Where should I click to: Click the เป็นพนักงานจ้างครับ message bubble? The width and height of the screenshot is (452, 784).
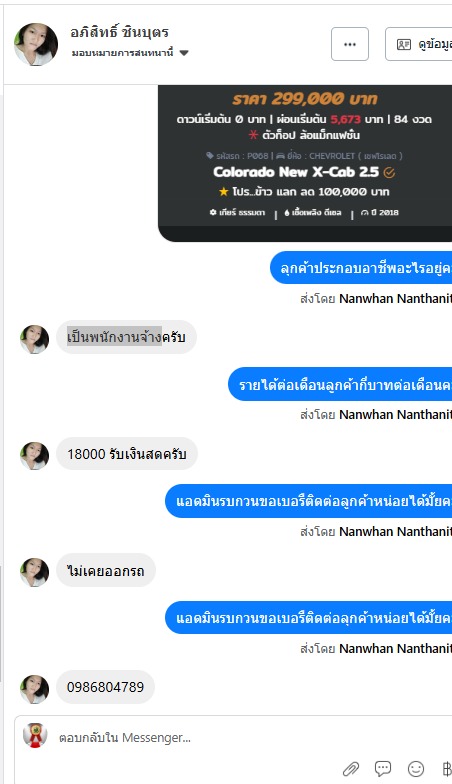(x=126, y=337)
